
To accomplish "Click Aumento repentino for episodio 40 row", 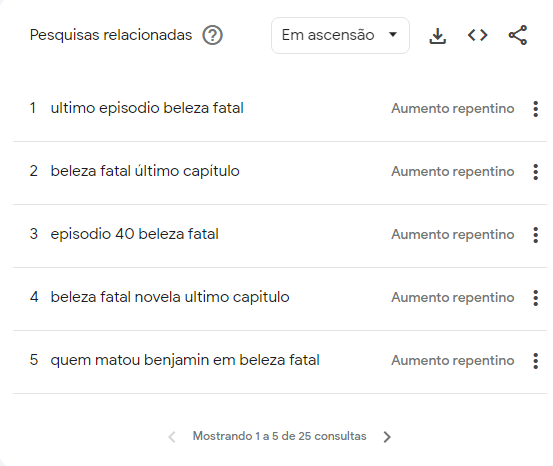I will 453,235.
